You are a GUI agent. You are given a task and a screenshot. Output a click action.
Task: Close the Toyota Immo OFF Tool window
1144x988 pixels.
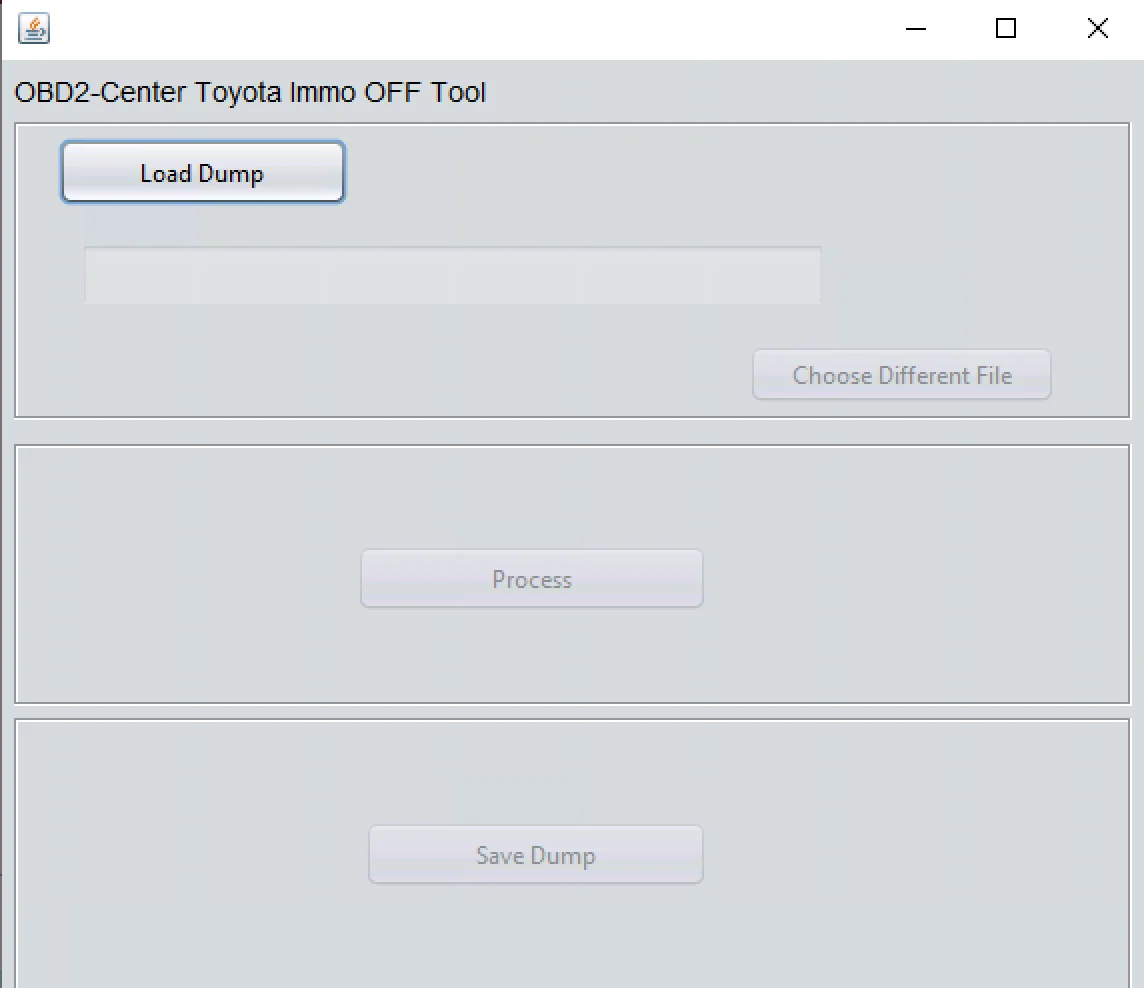tap(1097, 29)
